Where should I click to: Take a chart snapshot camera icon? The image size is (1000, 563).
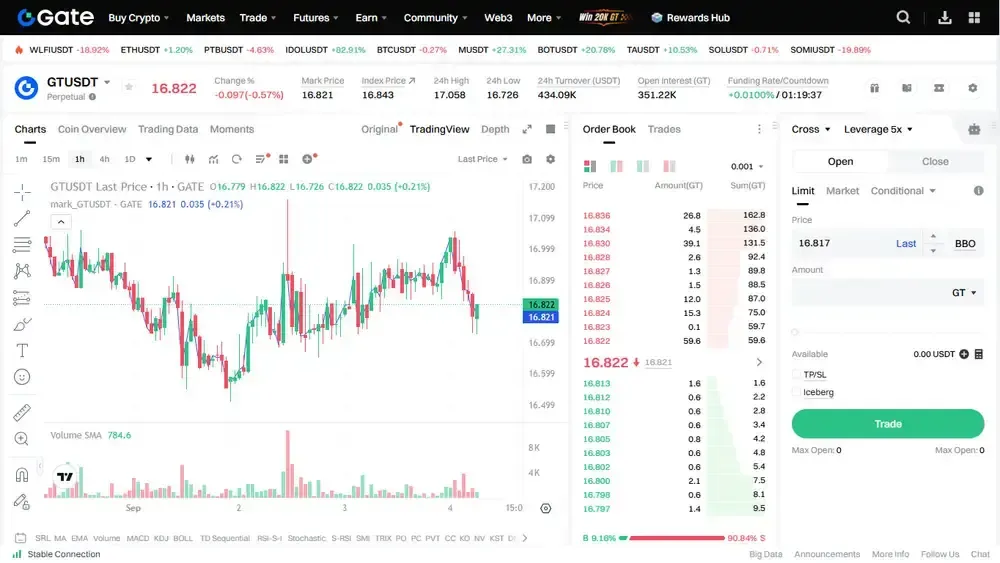pos(527,159)
